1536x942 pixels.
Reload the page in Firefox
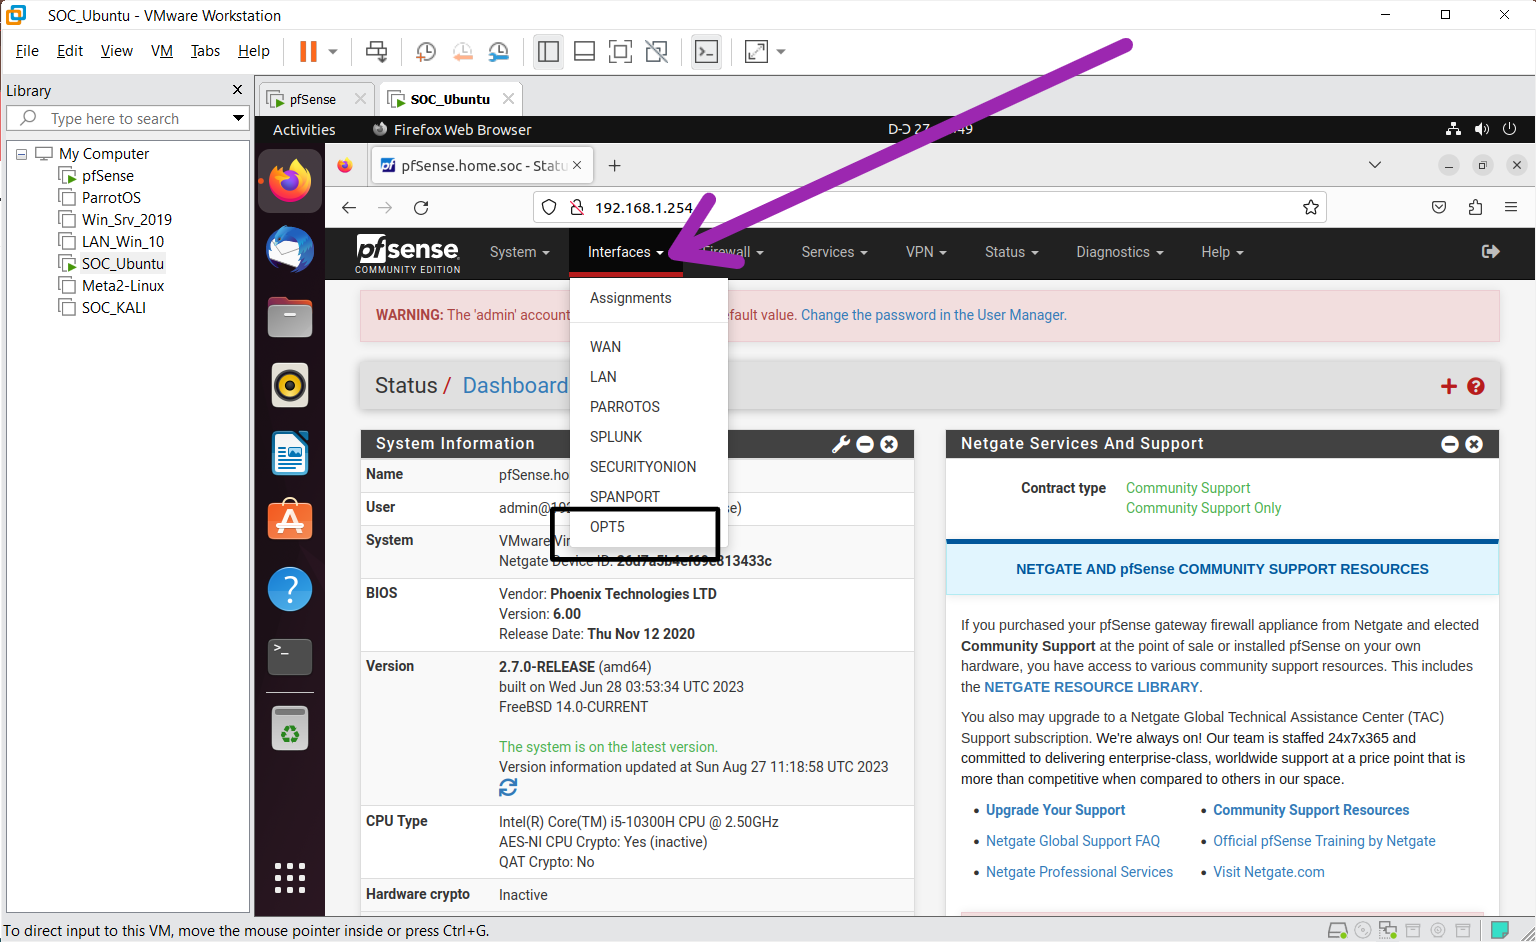[x=421, y=207]
